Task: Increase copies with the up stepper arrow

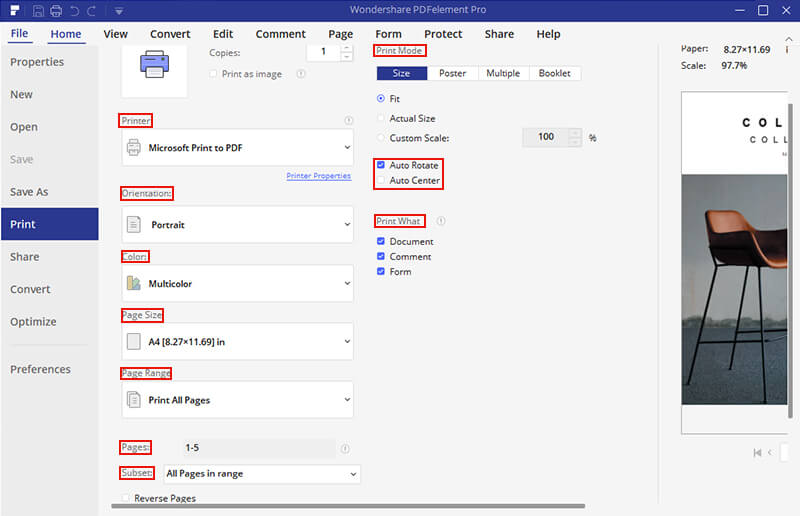Action: pos(346,48)
